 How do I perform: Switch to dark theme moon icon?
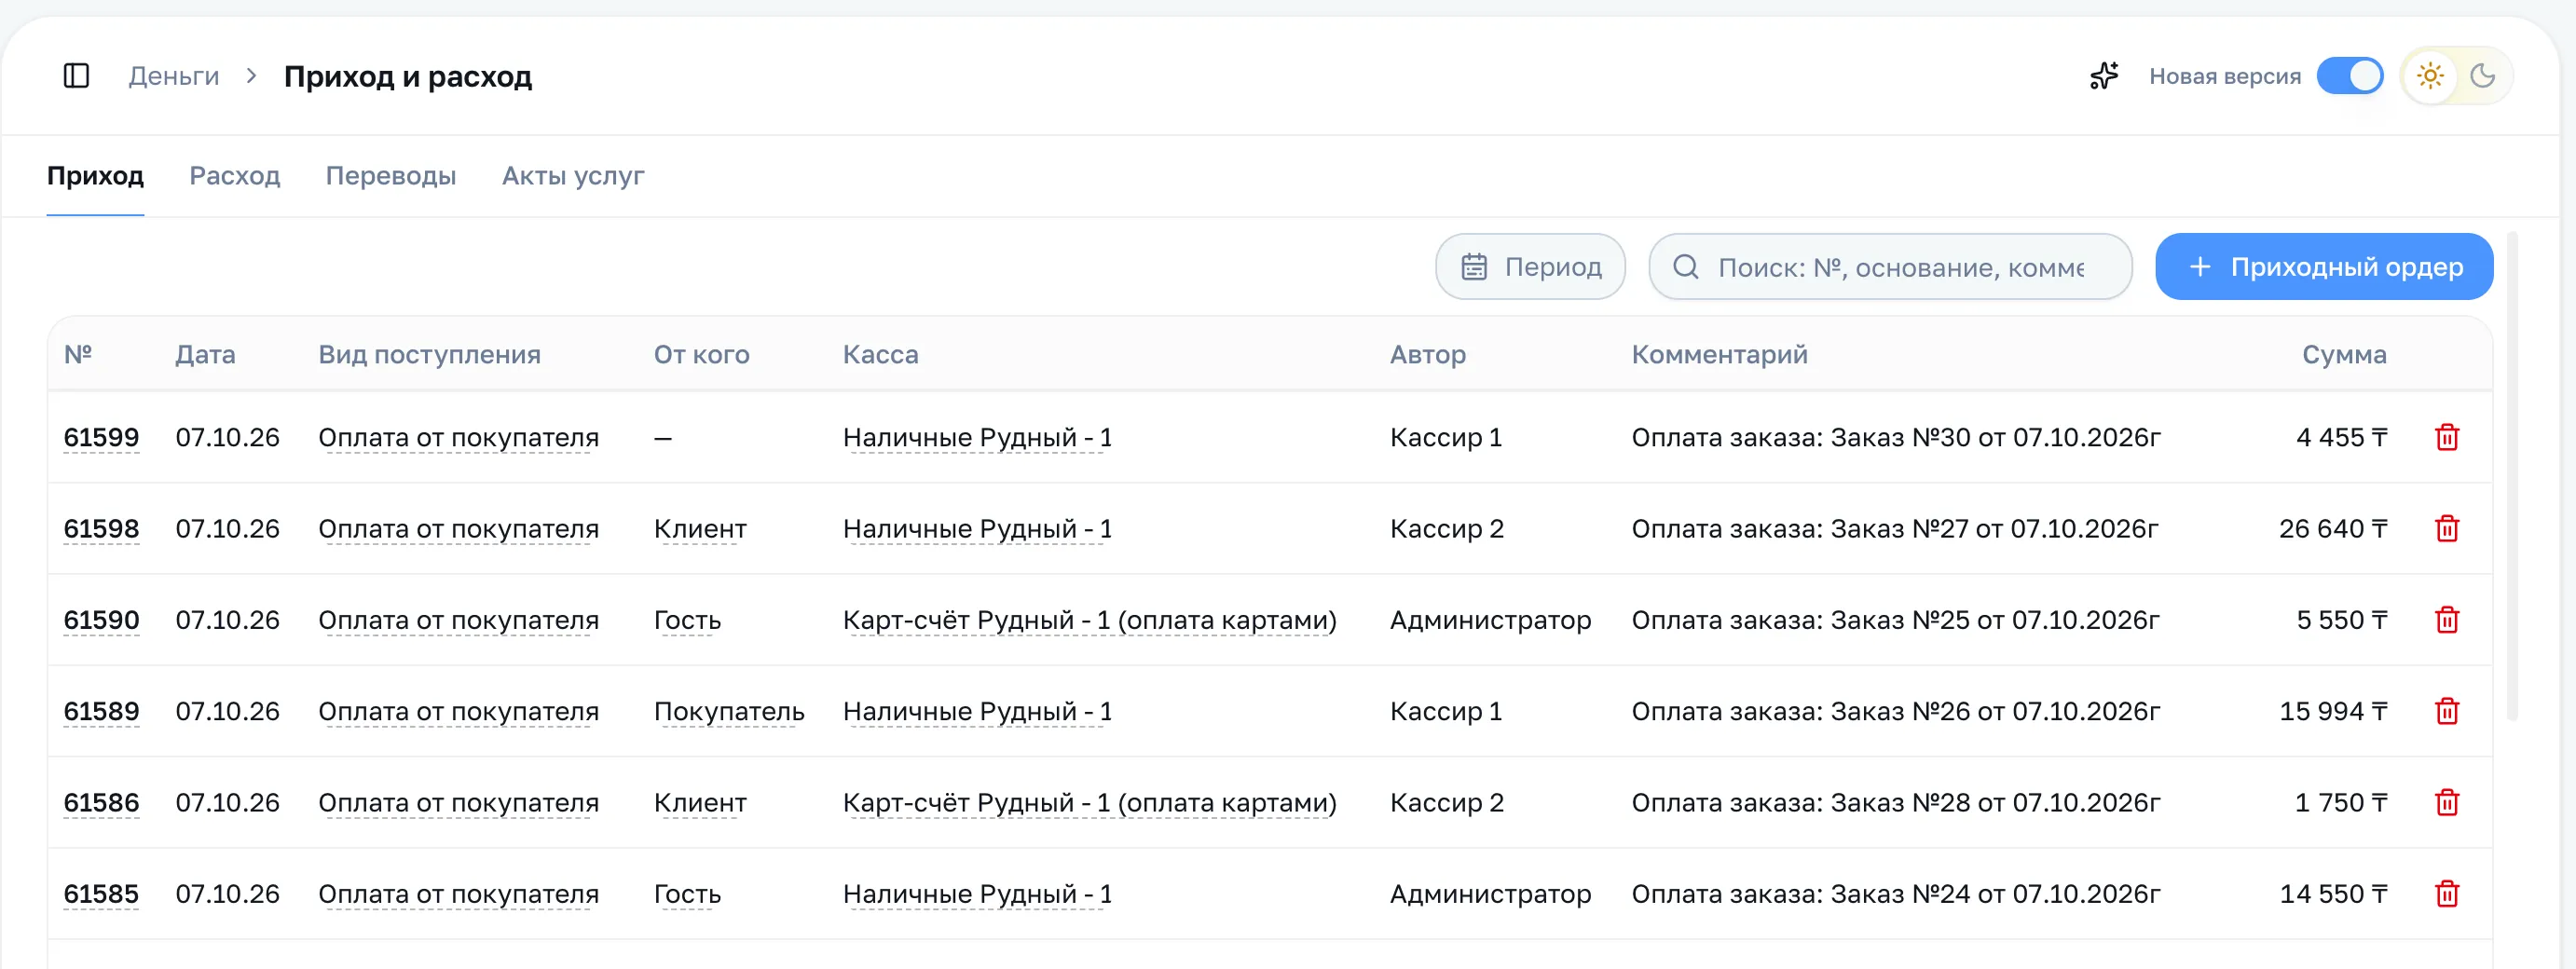[2483, 76]
